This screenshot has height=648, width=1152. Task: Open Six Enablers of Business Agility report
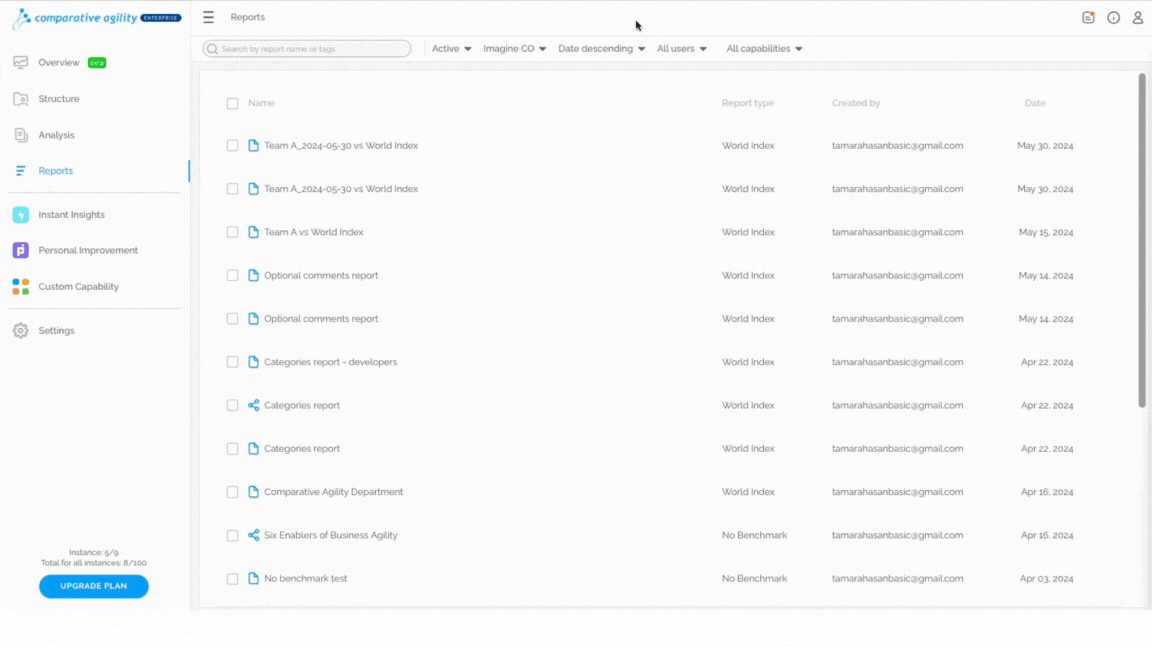[331, 536]
